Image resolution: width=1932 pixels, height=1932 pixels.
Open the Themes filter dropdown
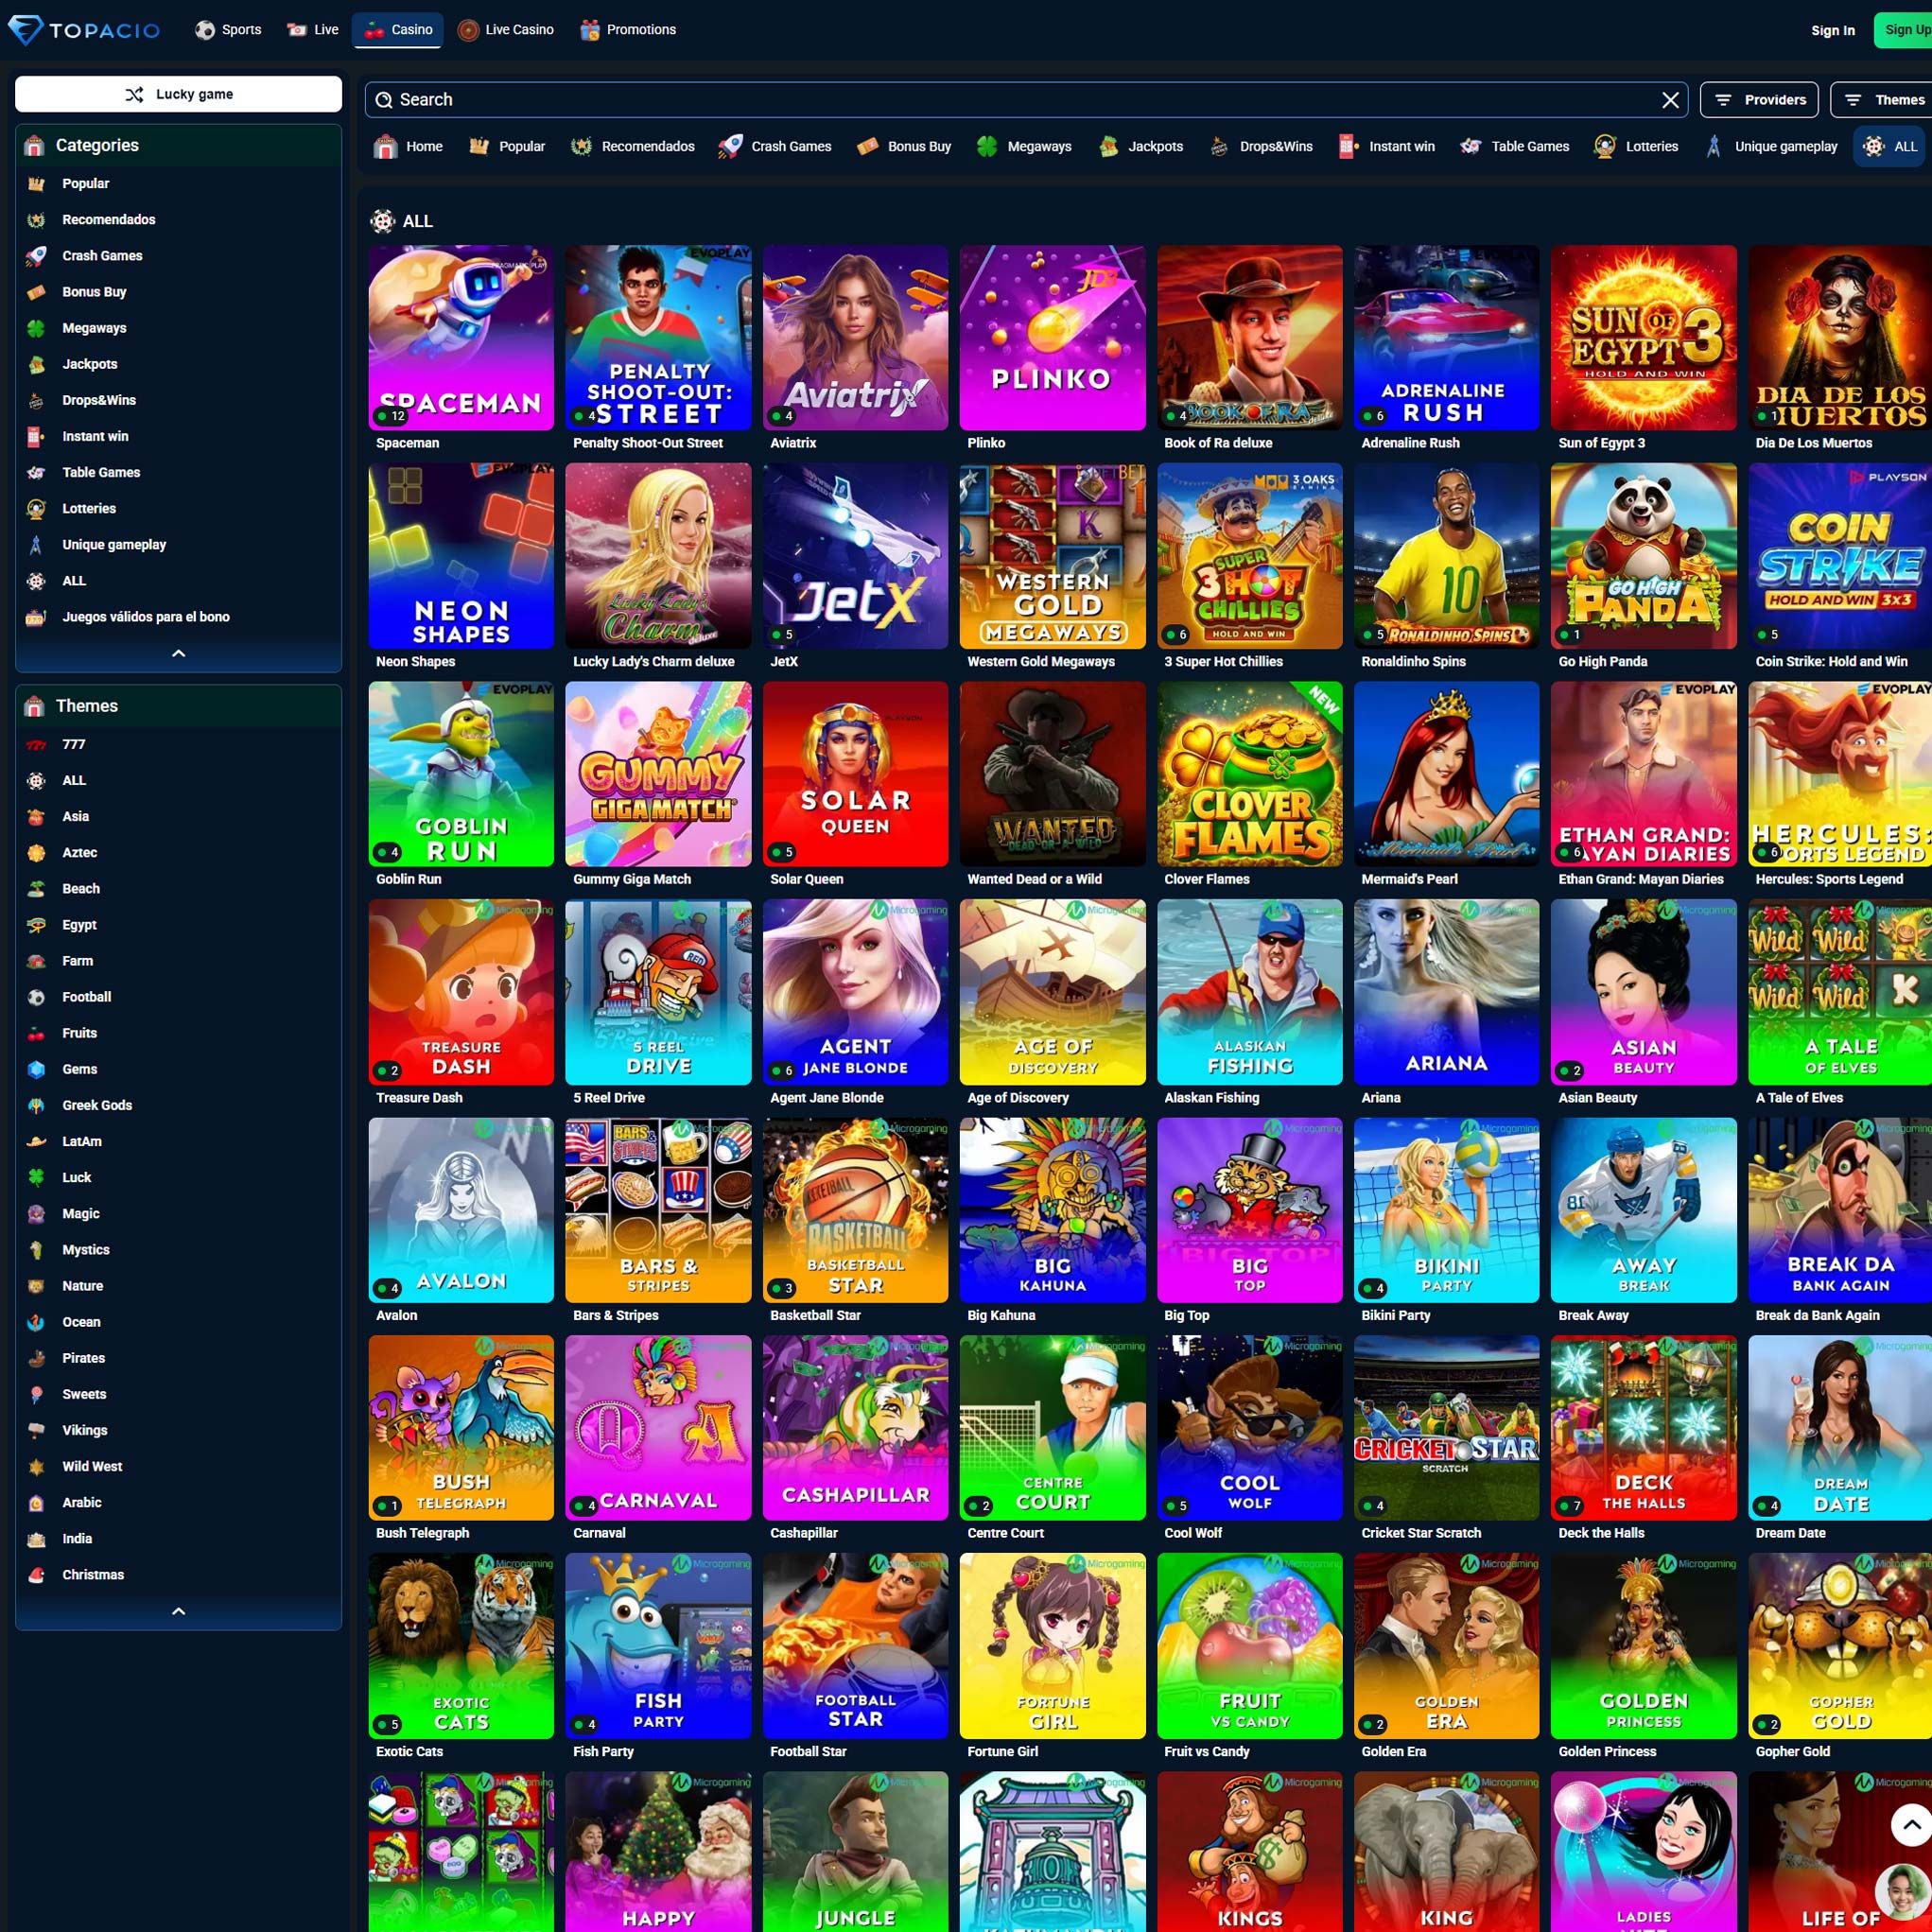coord(1882,100)
